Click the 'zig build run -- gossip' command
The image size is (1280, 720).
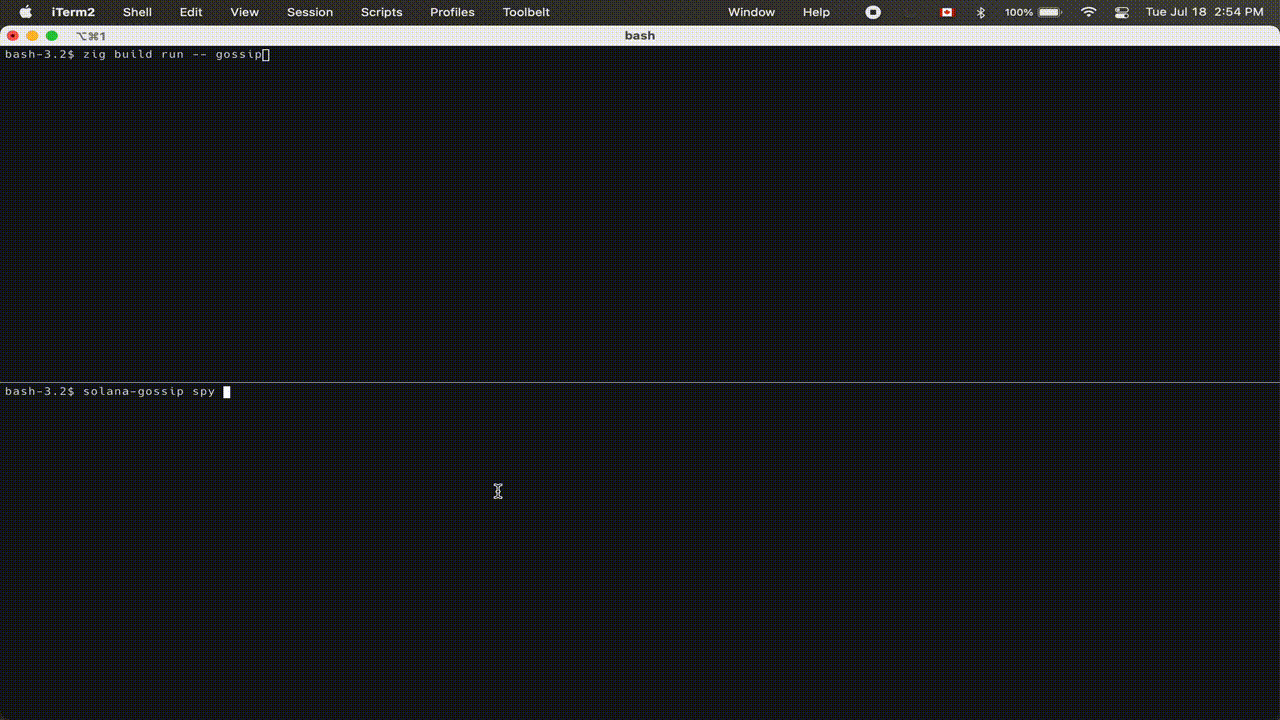click(172, 54)
